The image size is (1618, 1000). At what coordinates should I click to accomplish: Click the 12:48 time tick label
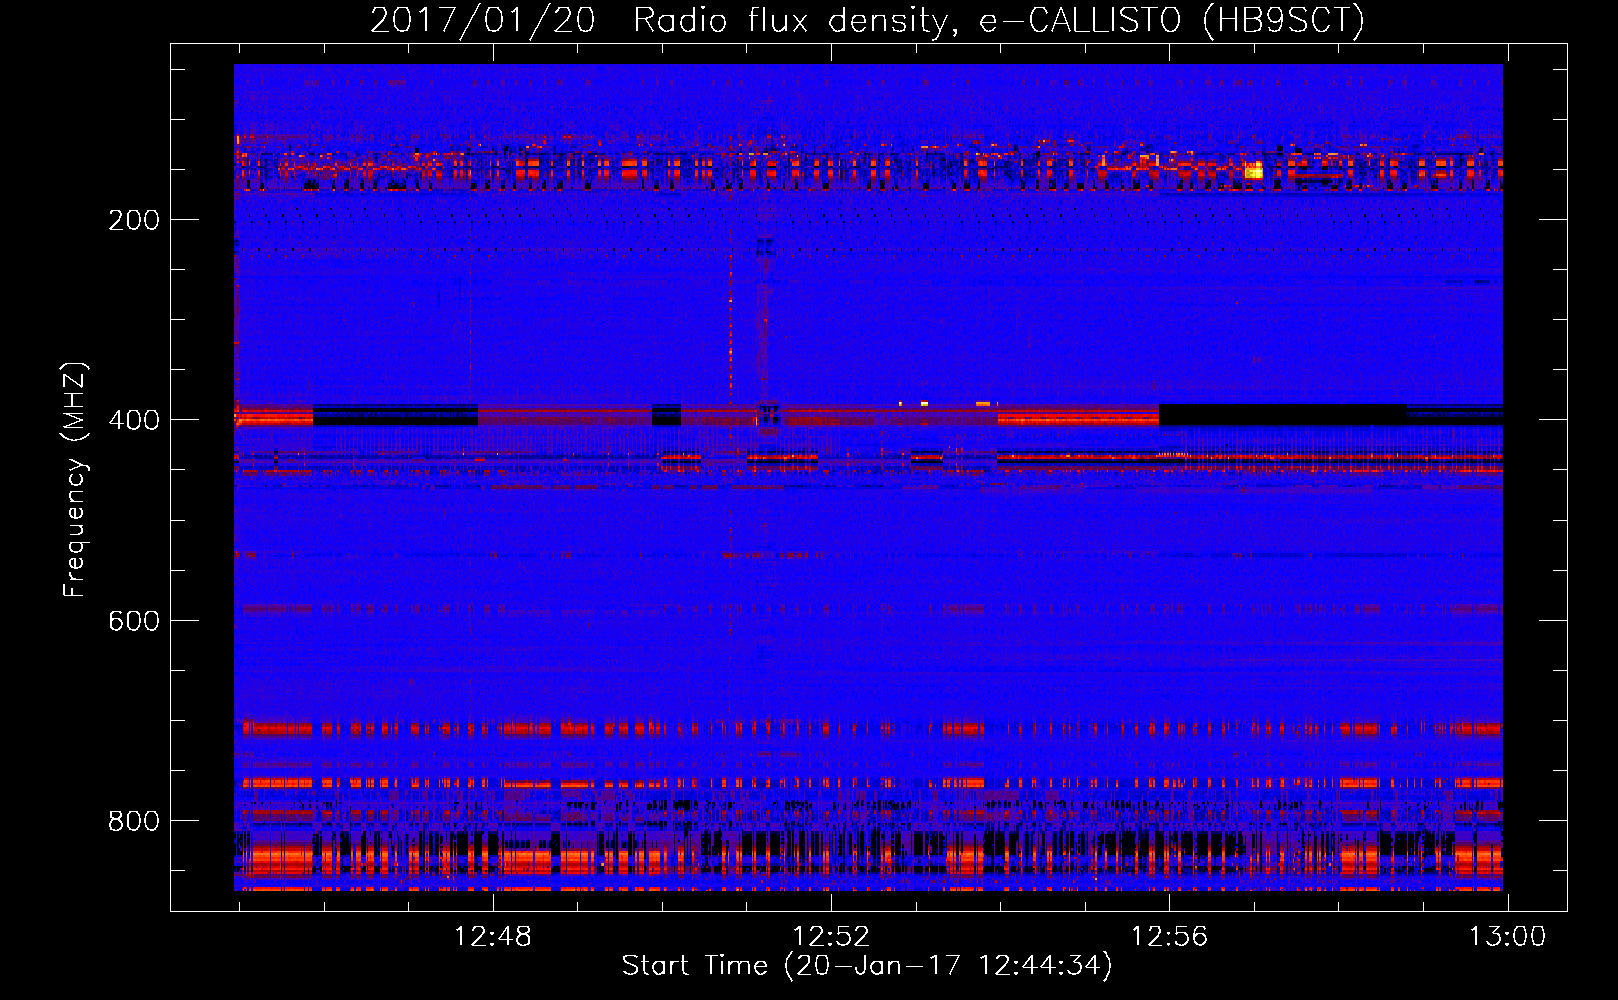pyautogui.click(x=493, y=936)
